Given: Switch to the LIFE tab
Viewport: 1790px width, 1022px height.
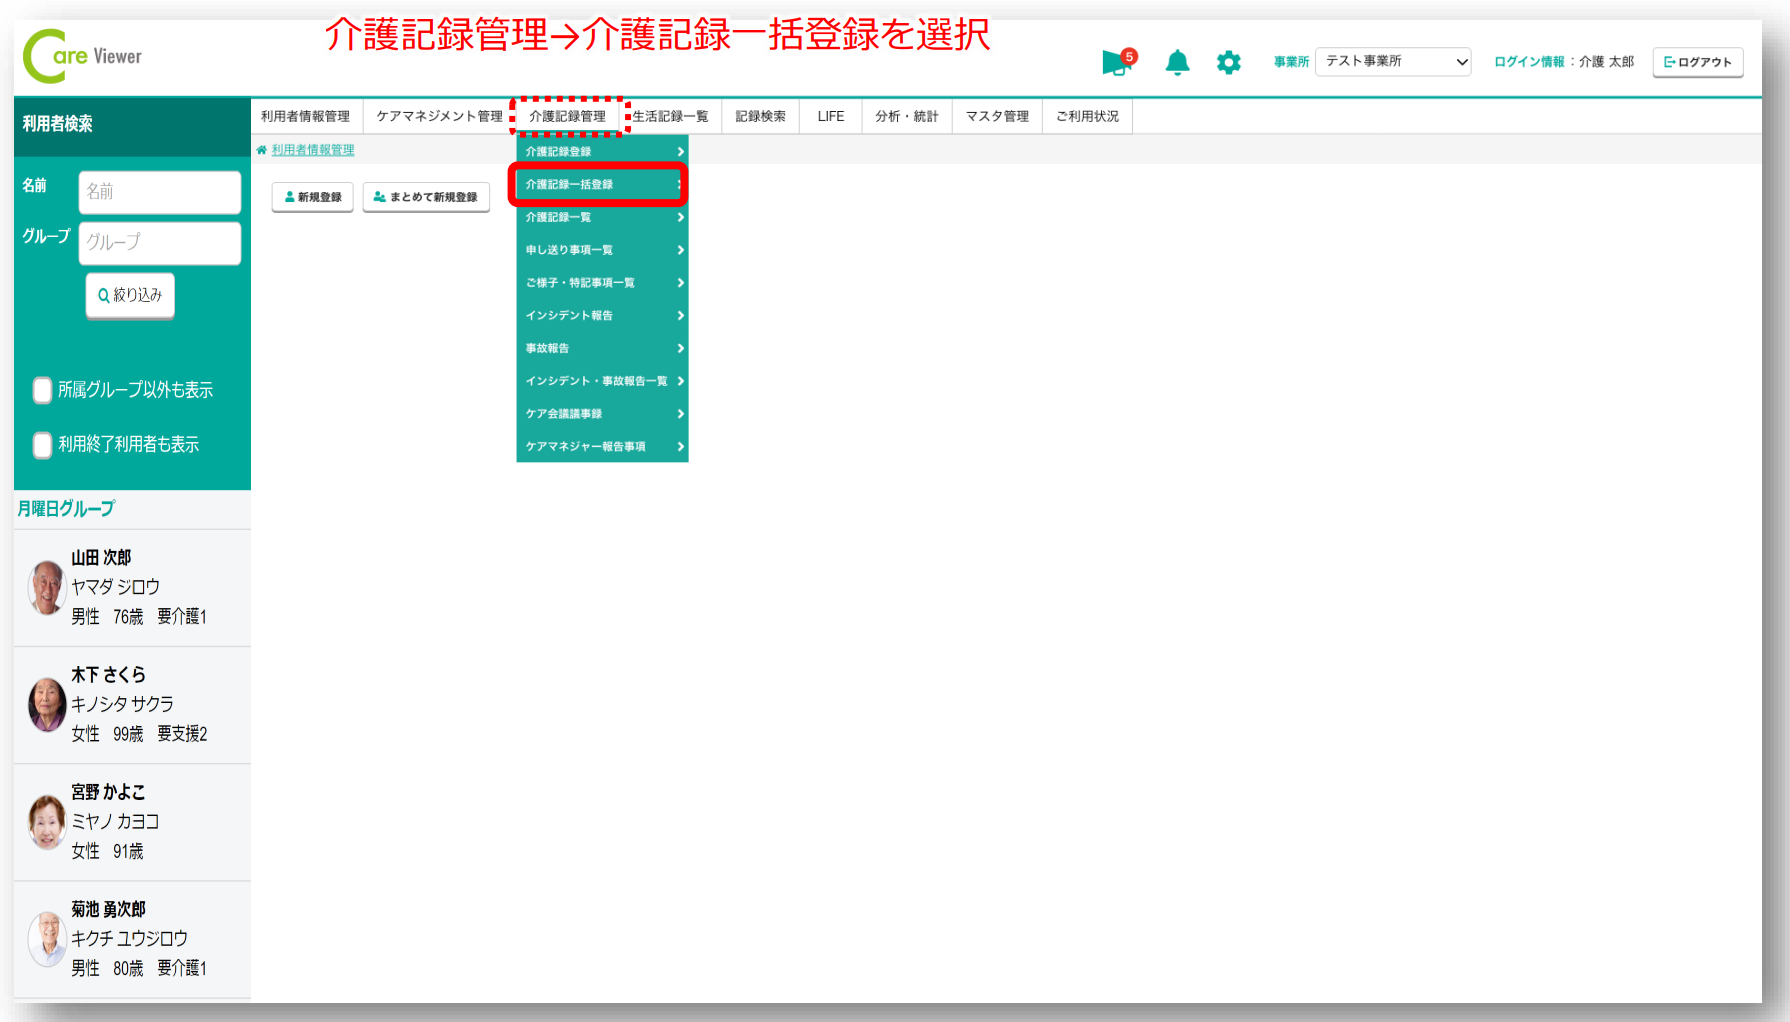Looking at the screenshot, I should 830,117.
